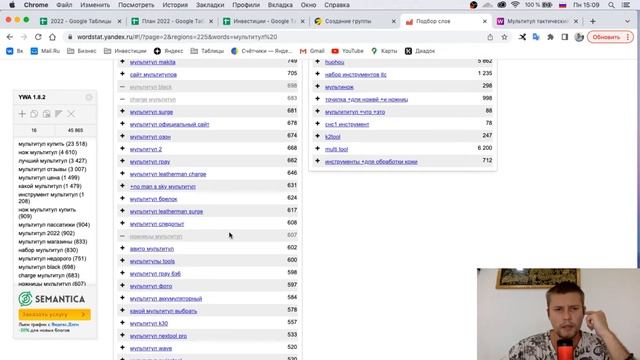
Task: Add 'мультитул k30' with plus icon
Action: pyautogui.click(x=122, y=323)
